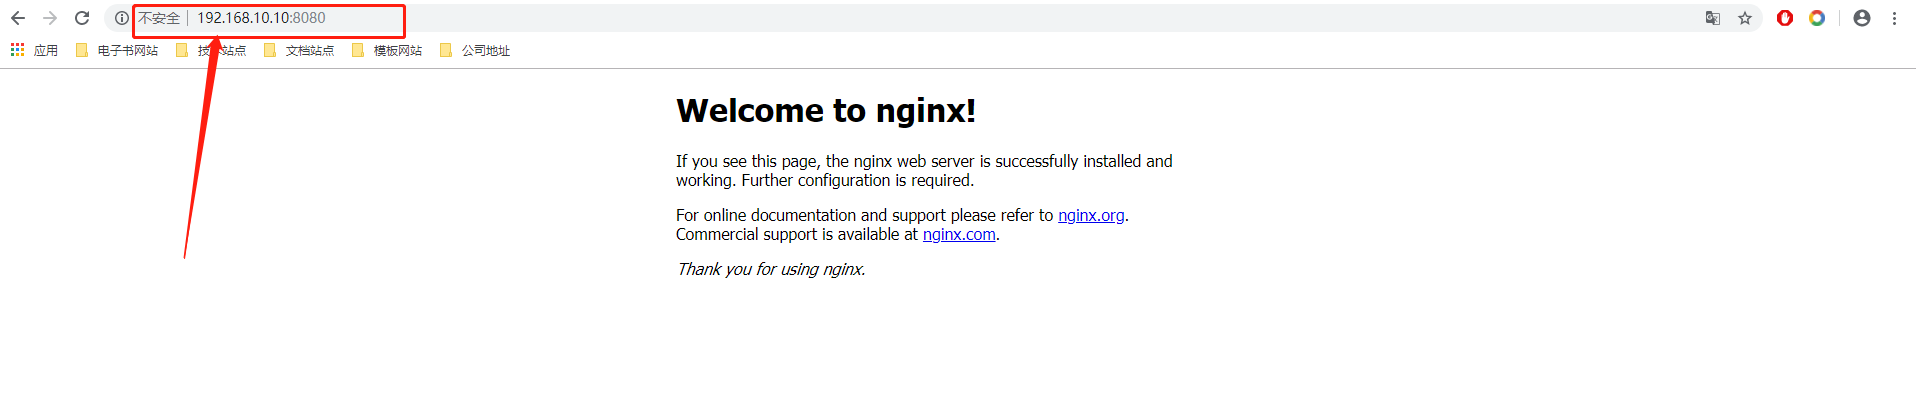Go back to the previous page
This screenshot has width=1916, height=404.
[x=18, y=18]
